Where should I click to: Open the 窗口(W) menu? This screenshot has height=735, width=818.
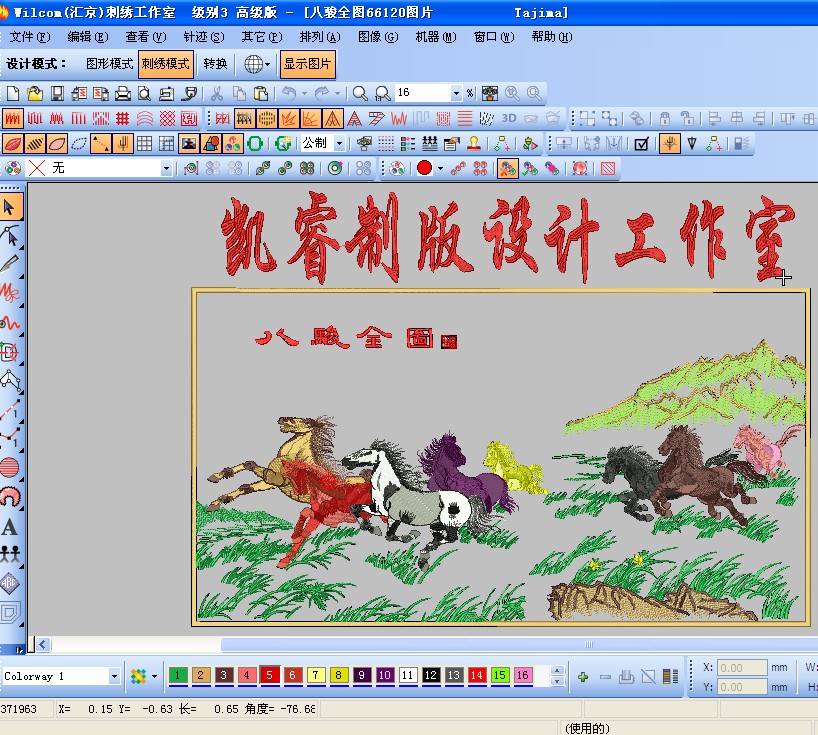point(494,37)
